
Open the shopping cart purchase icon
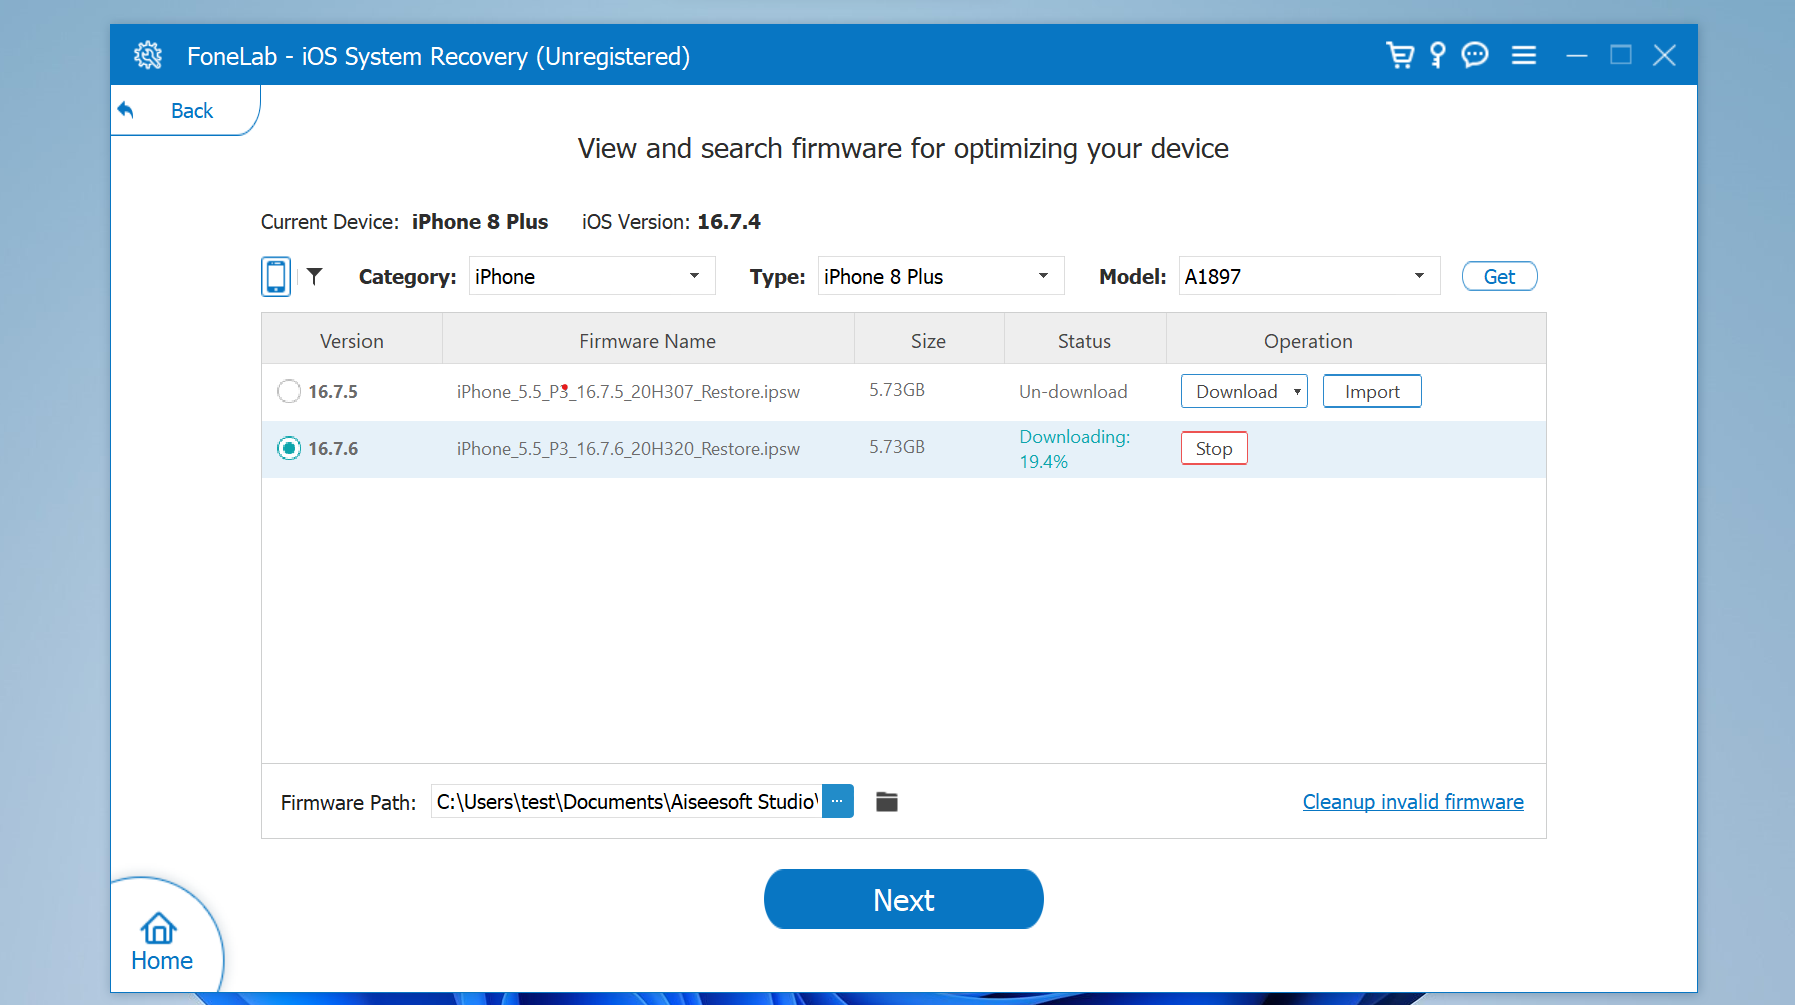click(1400, 55)
